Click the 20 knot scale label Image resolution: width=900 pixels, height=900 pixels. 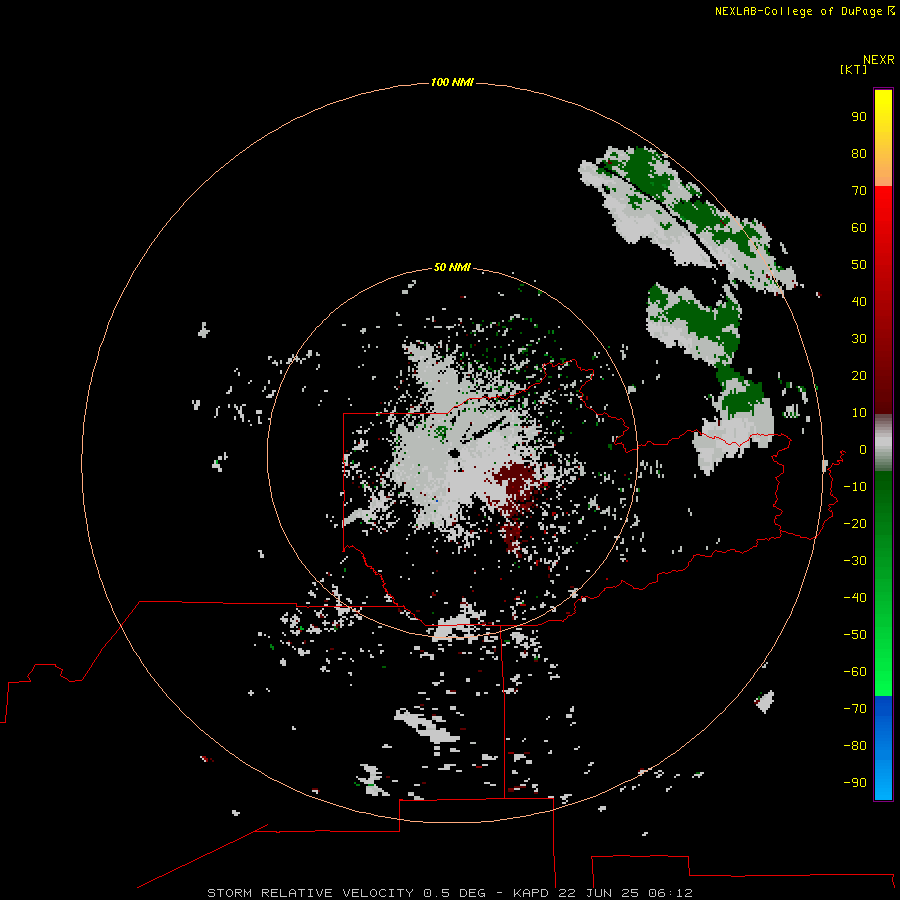tap(859, 376)
